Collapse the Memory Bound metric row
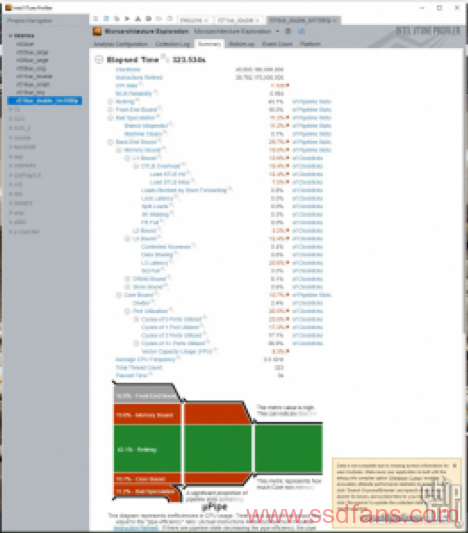The height and width of the screenshot is (533, 468). (119, 150)
